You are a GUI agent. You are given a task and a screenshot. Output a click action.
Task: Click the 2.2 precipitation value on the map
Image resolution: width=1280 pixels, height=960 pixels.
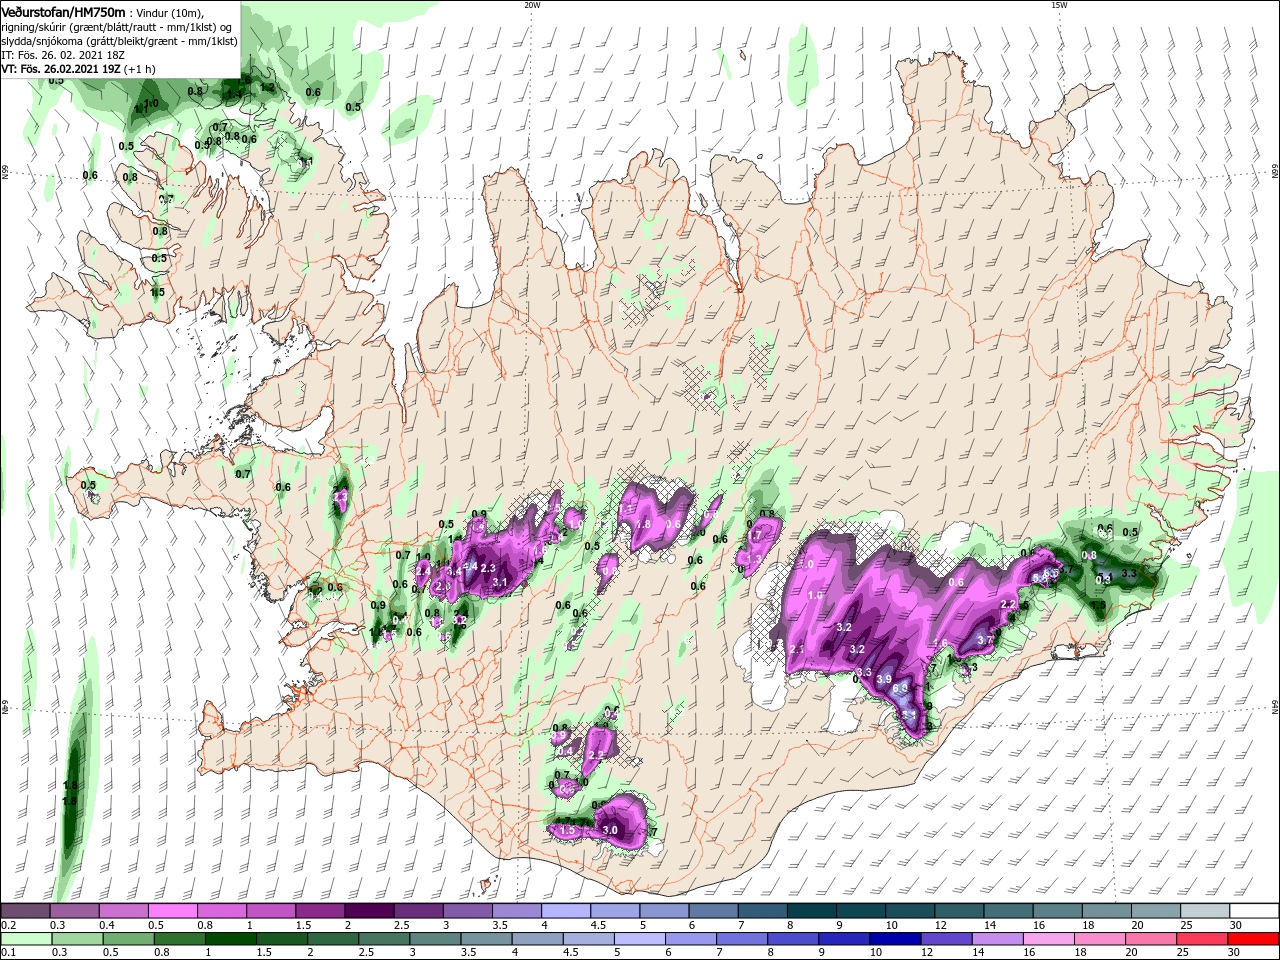1008,605
